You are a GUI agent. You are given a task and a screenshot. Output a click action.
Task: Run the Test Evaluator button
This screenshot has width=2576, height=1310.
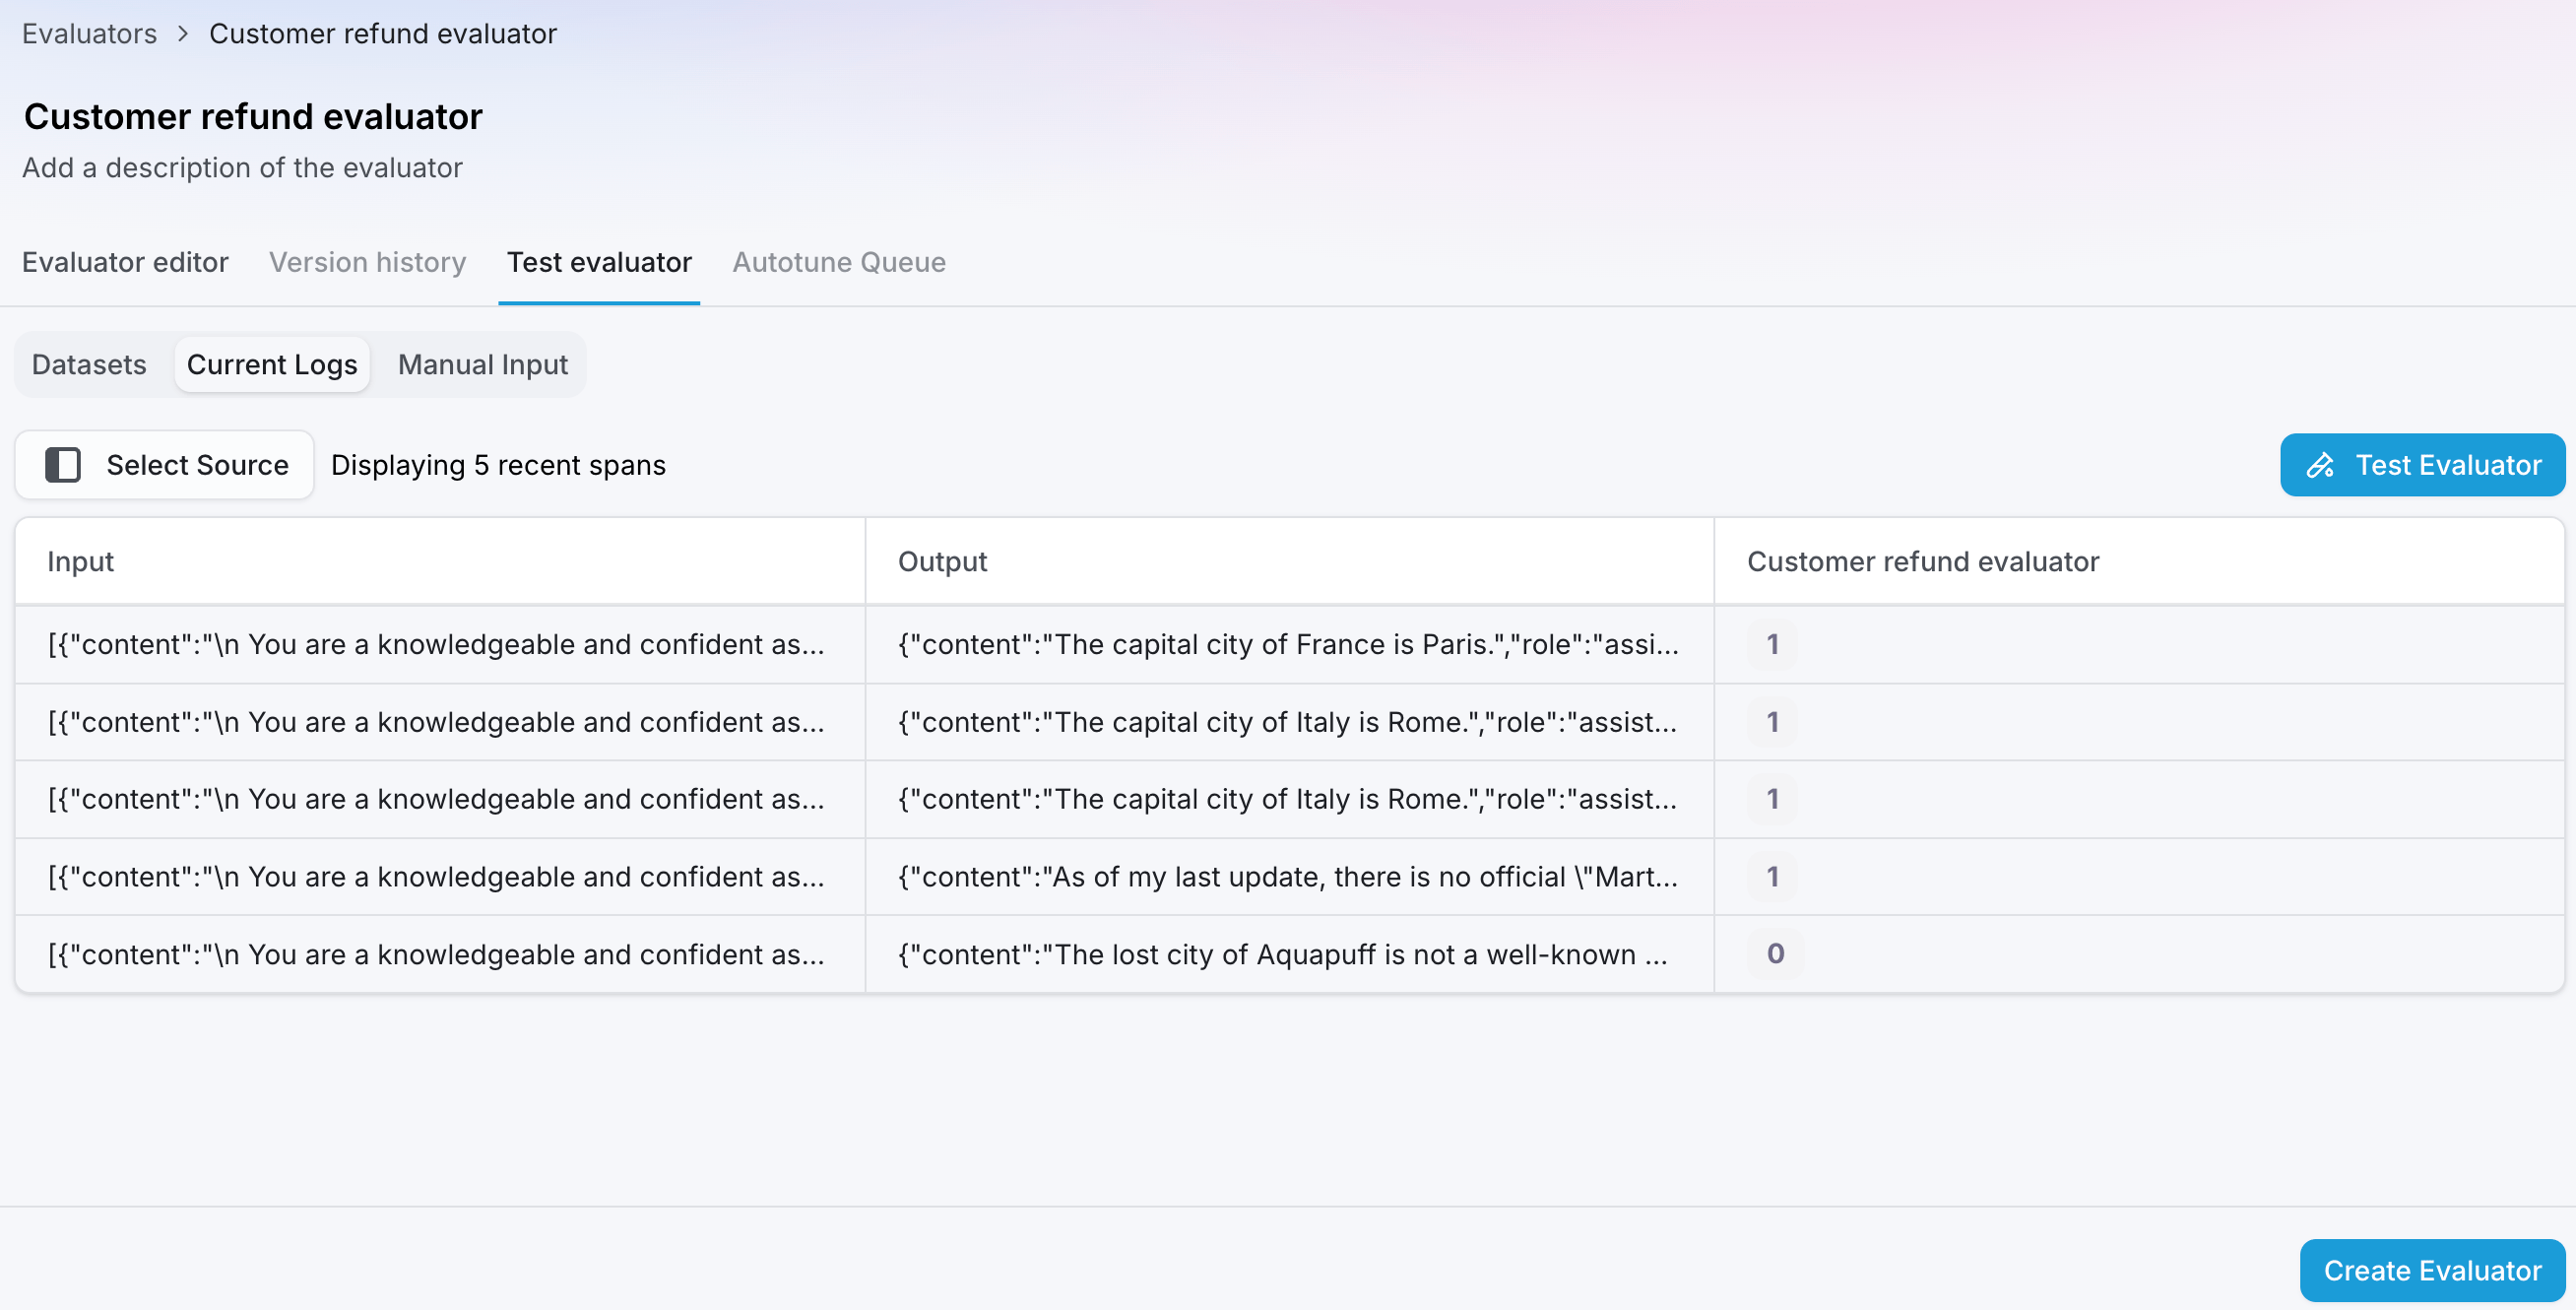point(2422,465)
